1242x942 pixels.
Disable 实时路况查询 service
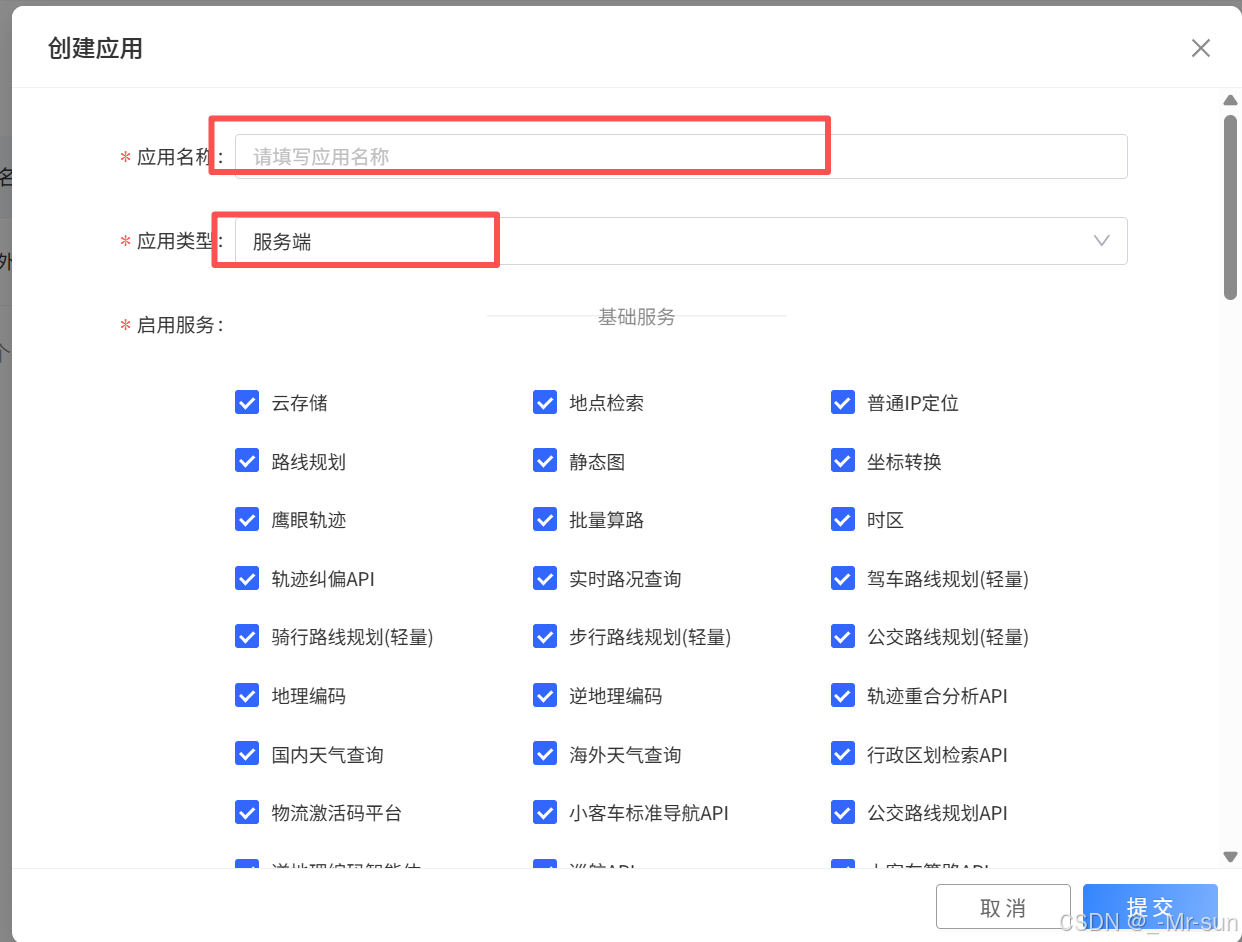coord(545,578)
